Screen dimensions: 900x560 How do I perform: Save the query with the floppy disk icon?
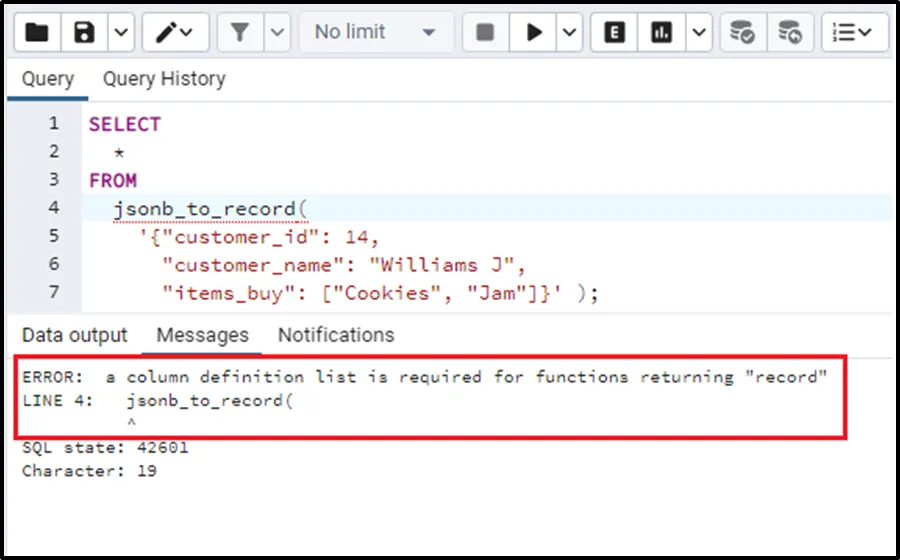tap(85, 33)
